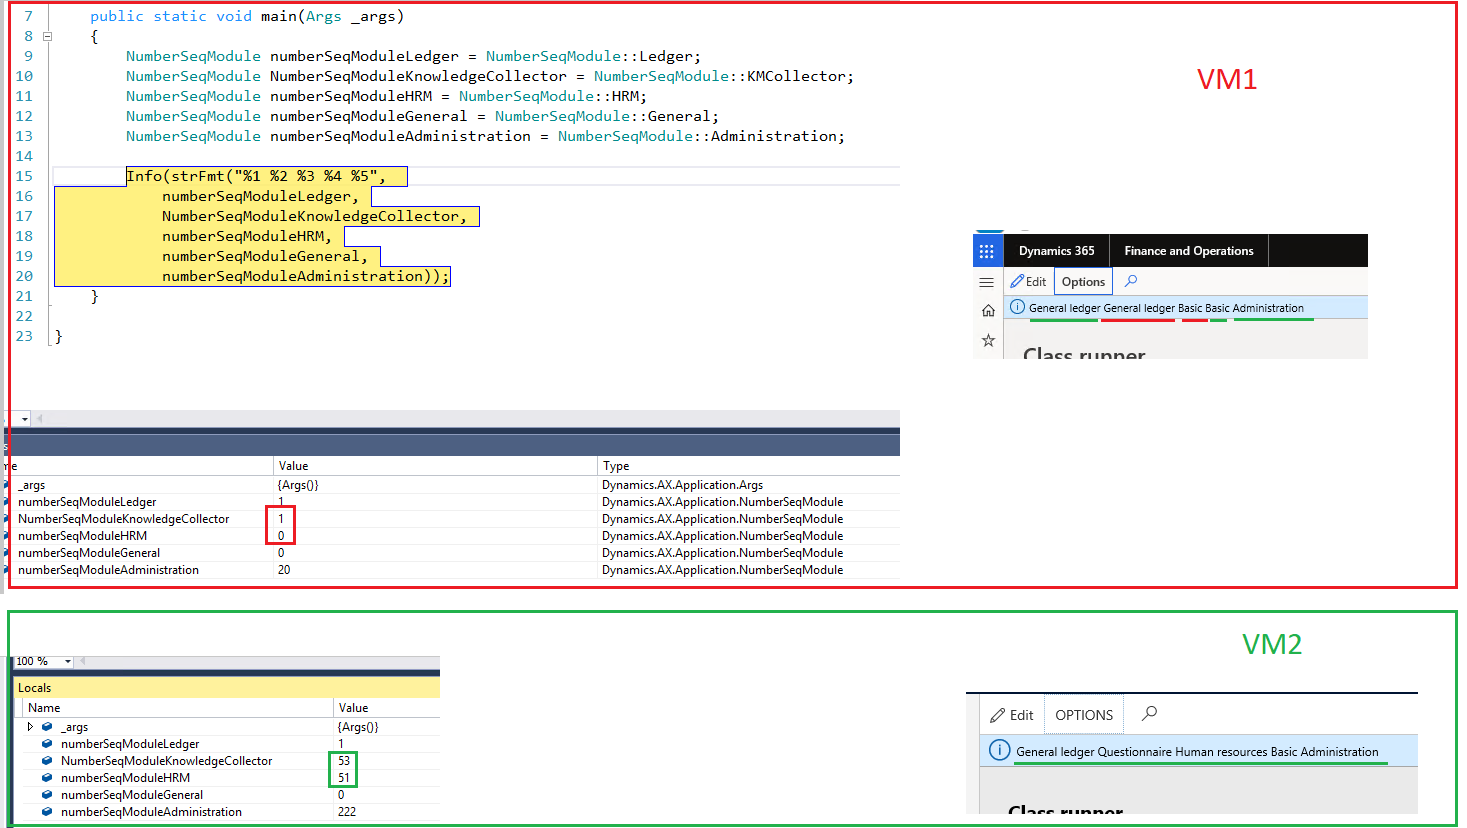Select the Locals window title in VM2
This screenshot has height=828, width=1467.
[x=34, y=688]
